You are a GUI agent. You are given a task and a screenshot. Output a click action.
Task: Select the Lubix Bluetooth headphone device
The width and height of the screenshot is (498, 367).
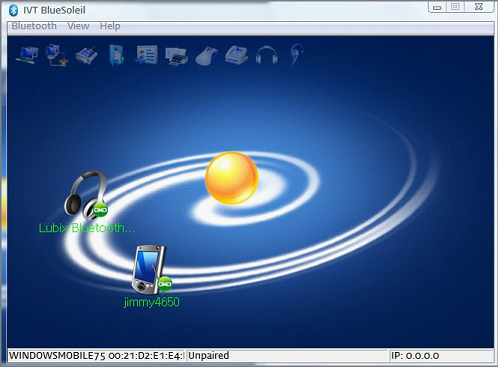tap(86, 195)
